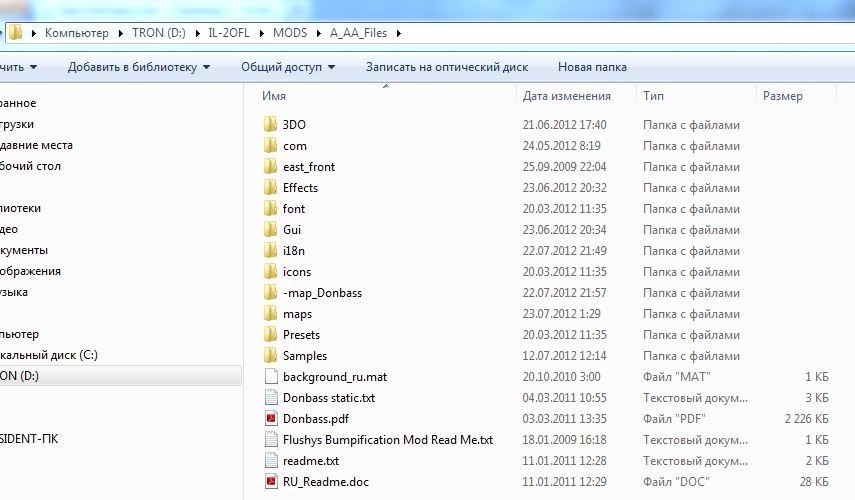
Task: Create a new folder with Новая папка
Action: (x=592, y=67)
